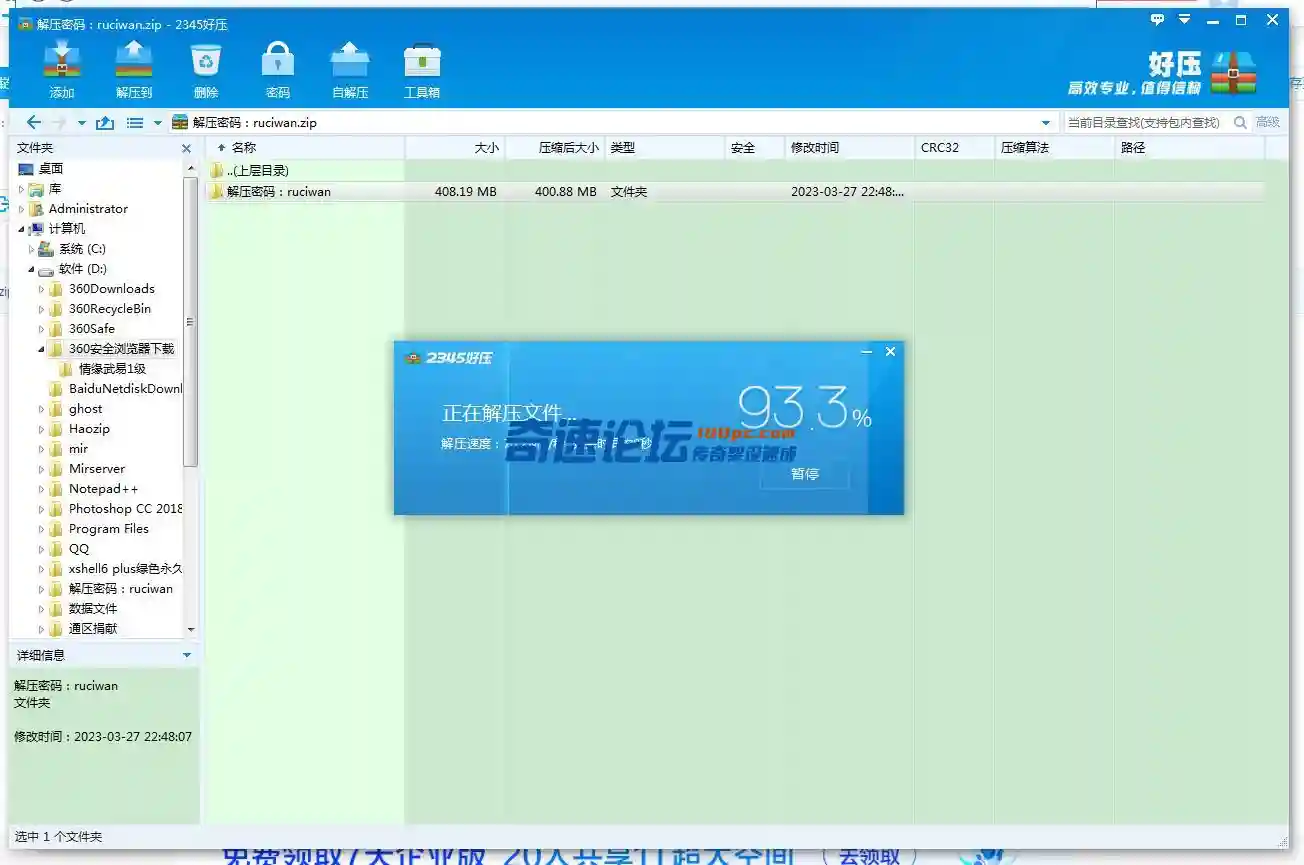Select the 360Safe folder
The width and height of the screenshot is (1304, 865).
coord(92,328)
